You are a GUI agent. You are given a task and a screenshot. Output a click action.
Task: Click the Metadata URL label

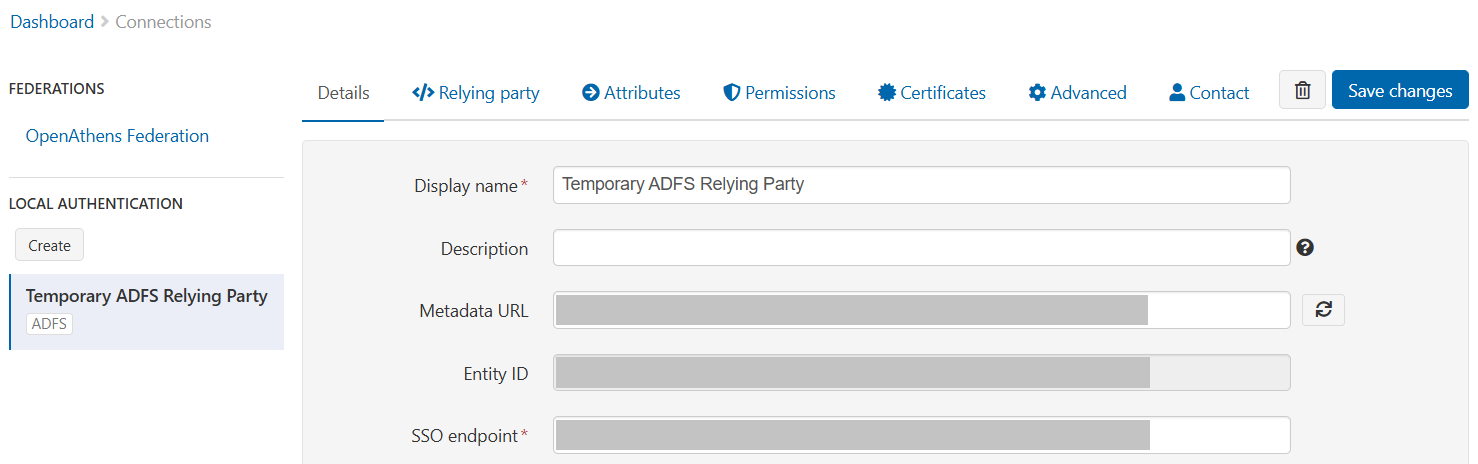click(x=474, y=311)
